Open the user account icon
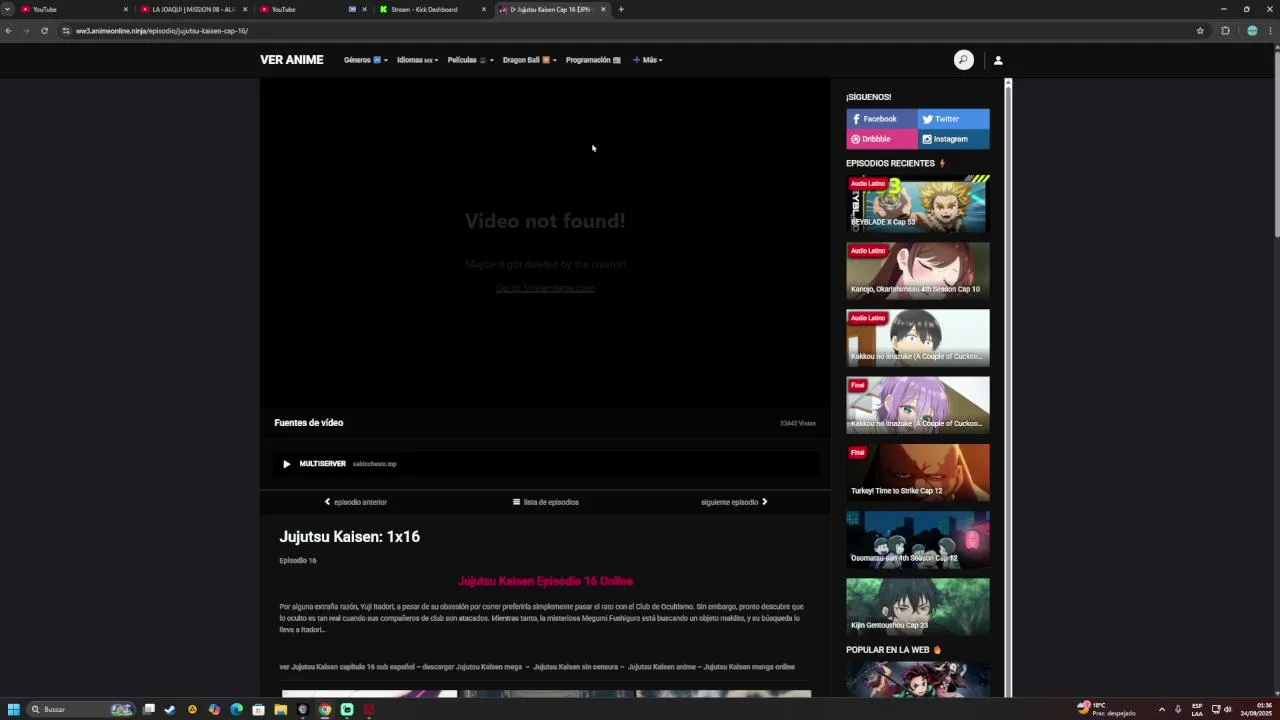The width and height of the screenshot is (1280, 720). tap(998, 60)
